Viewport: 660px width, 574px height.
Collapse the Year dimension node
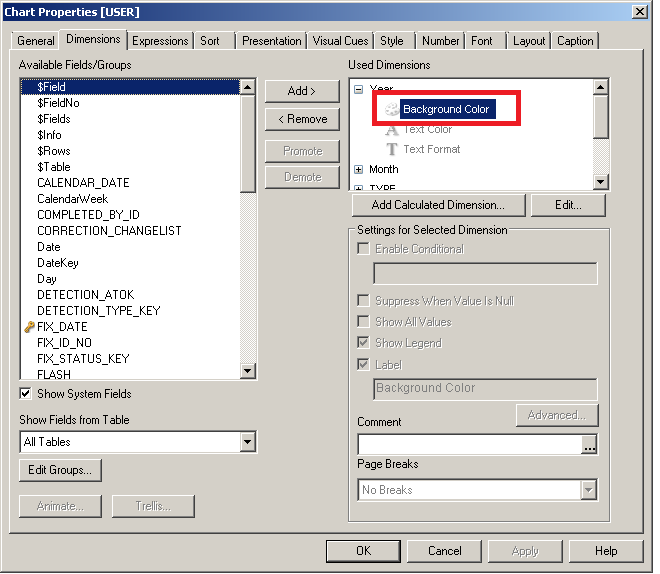coord(359,89)
